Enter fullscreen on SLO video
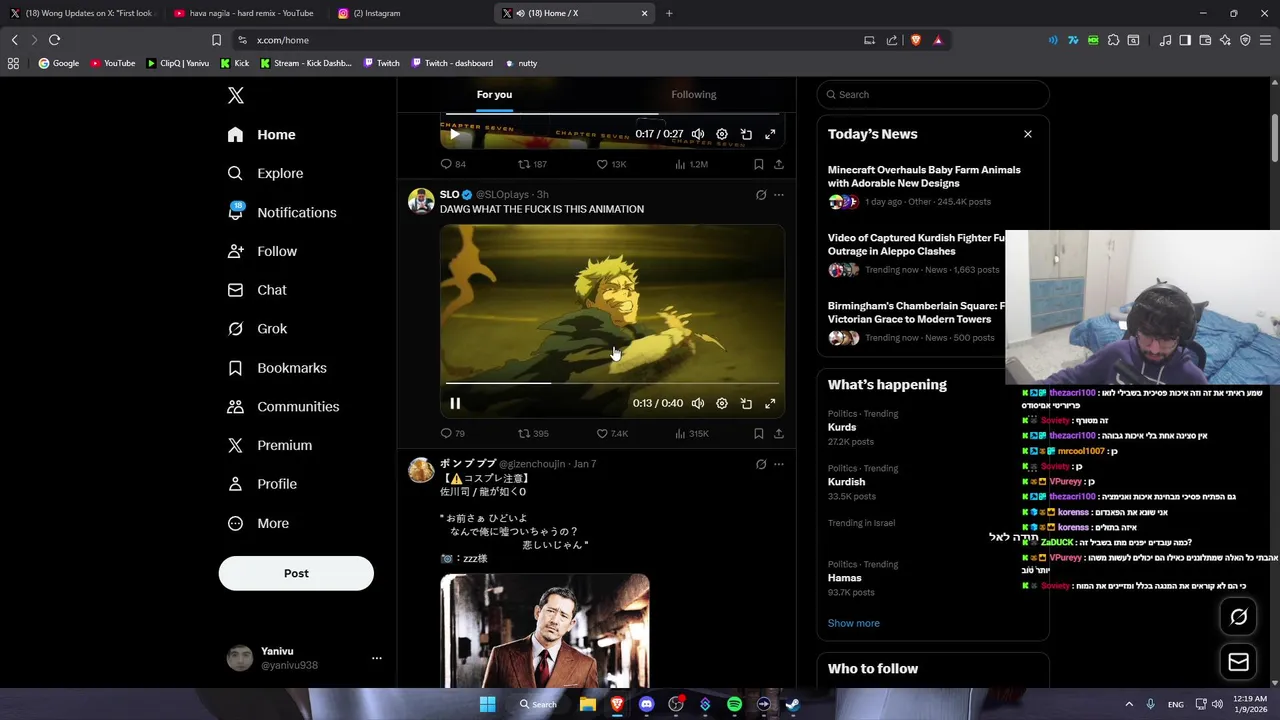This screenshot has width=1280, height=720. pyautogui.click(x=770, y=403)
